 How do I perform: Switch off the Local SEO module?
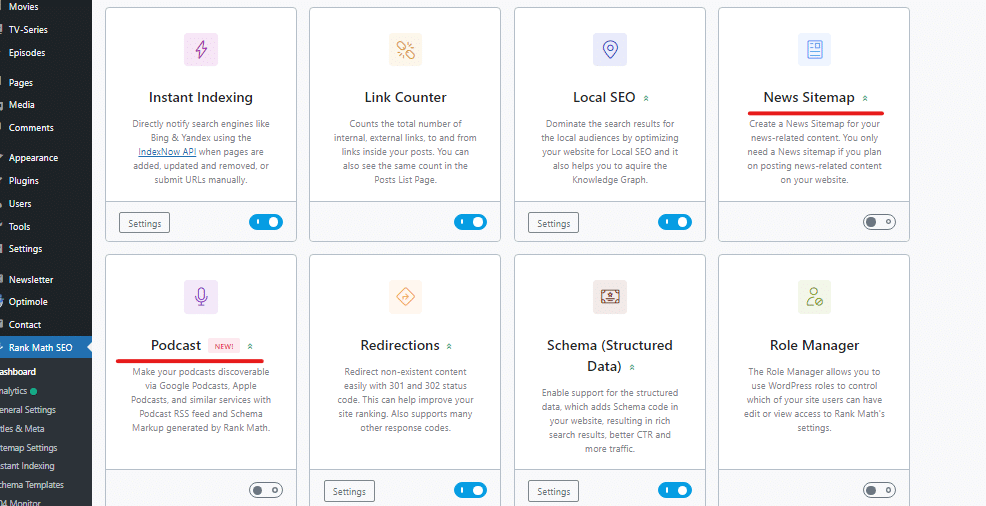tap(675, 222)
